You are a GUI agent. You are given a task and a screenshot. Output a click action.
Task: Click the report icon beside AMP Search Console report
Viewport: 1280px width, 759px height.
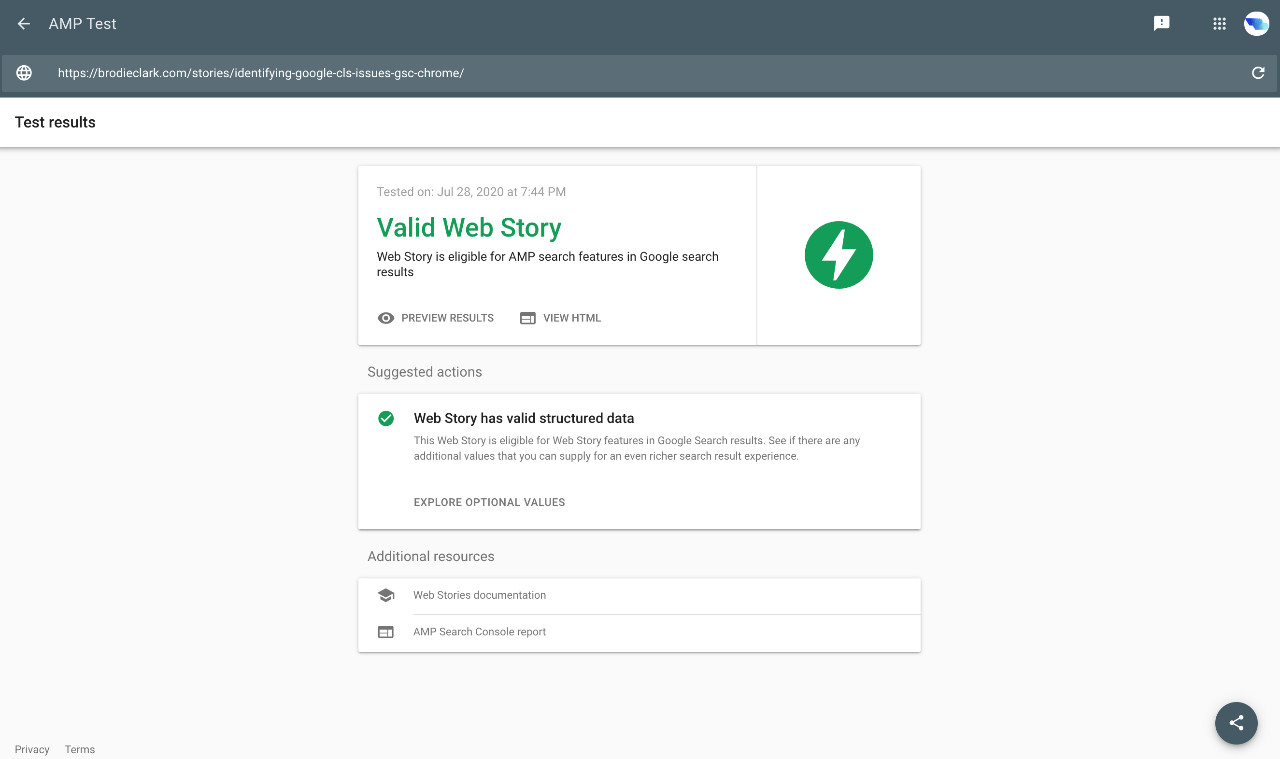(x=386, y=631)
